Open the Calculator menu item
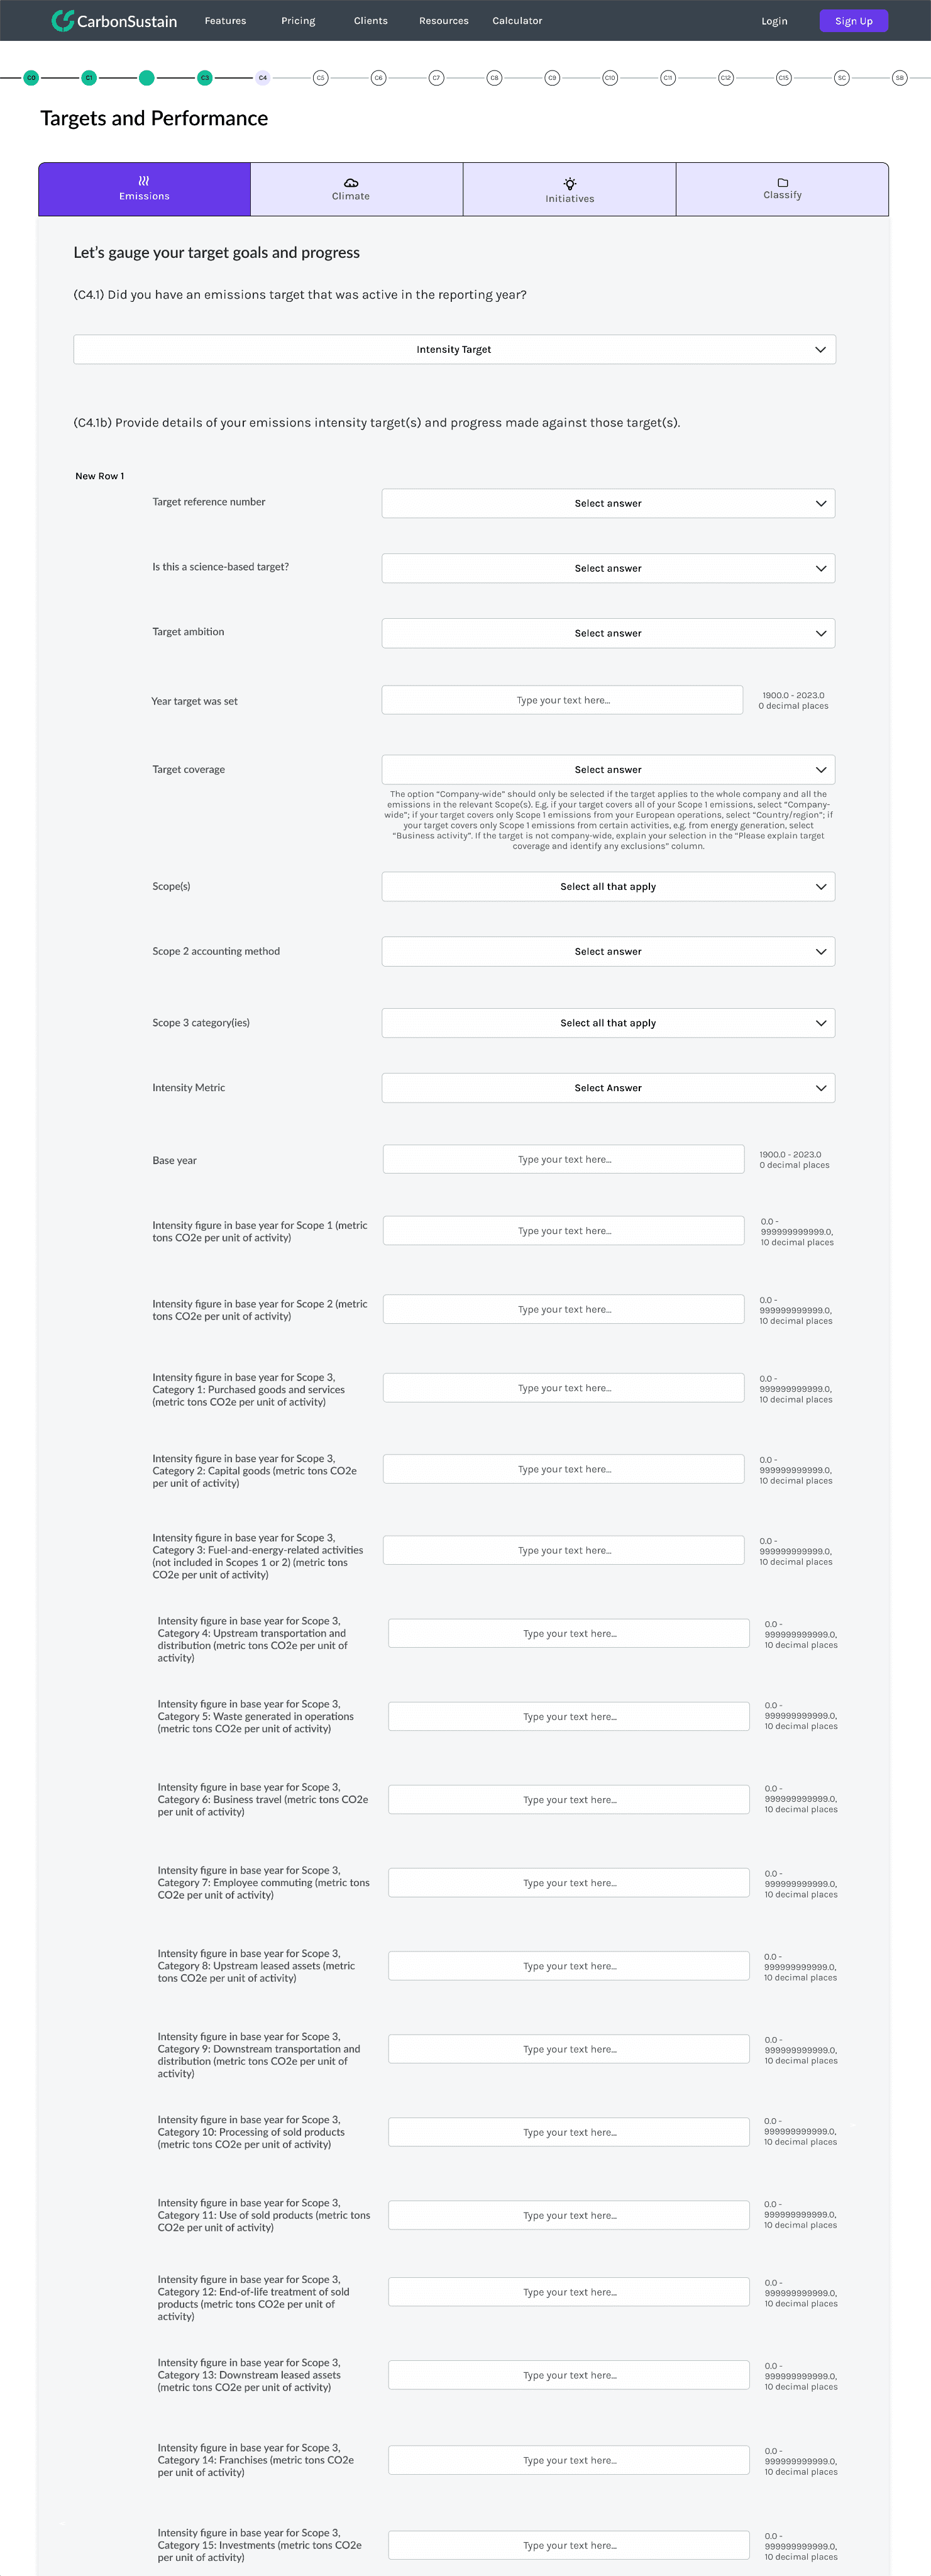The width and height of the screenshot is (931, 2576). coord(517,21)
